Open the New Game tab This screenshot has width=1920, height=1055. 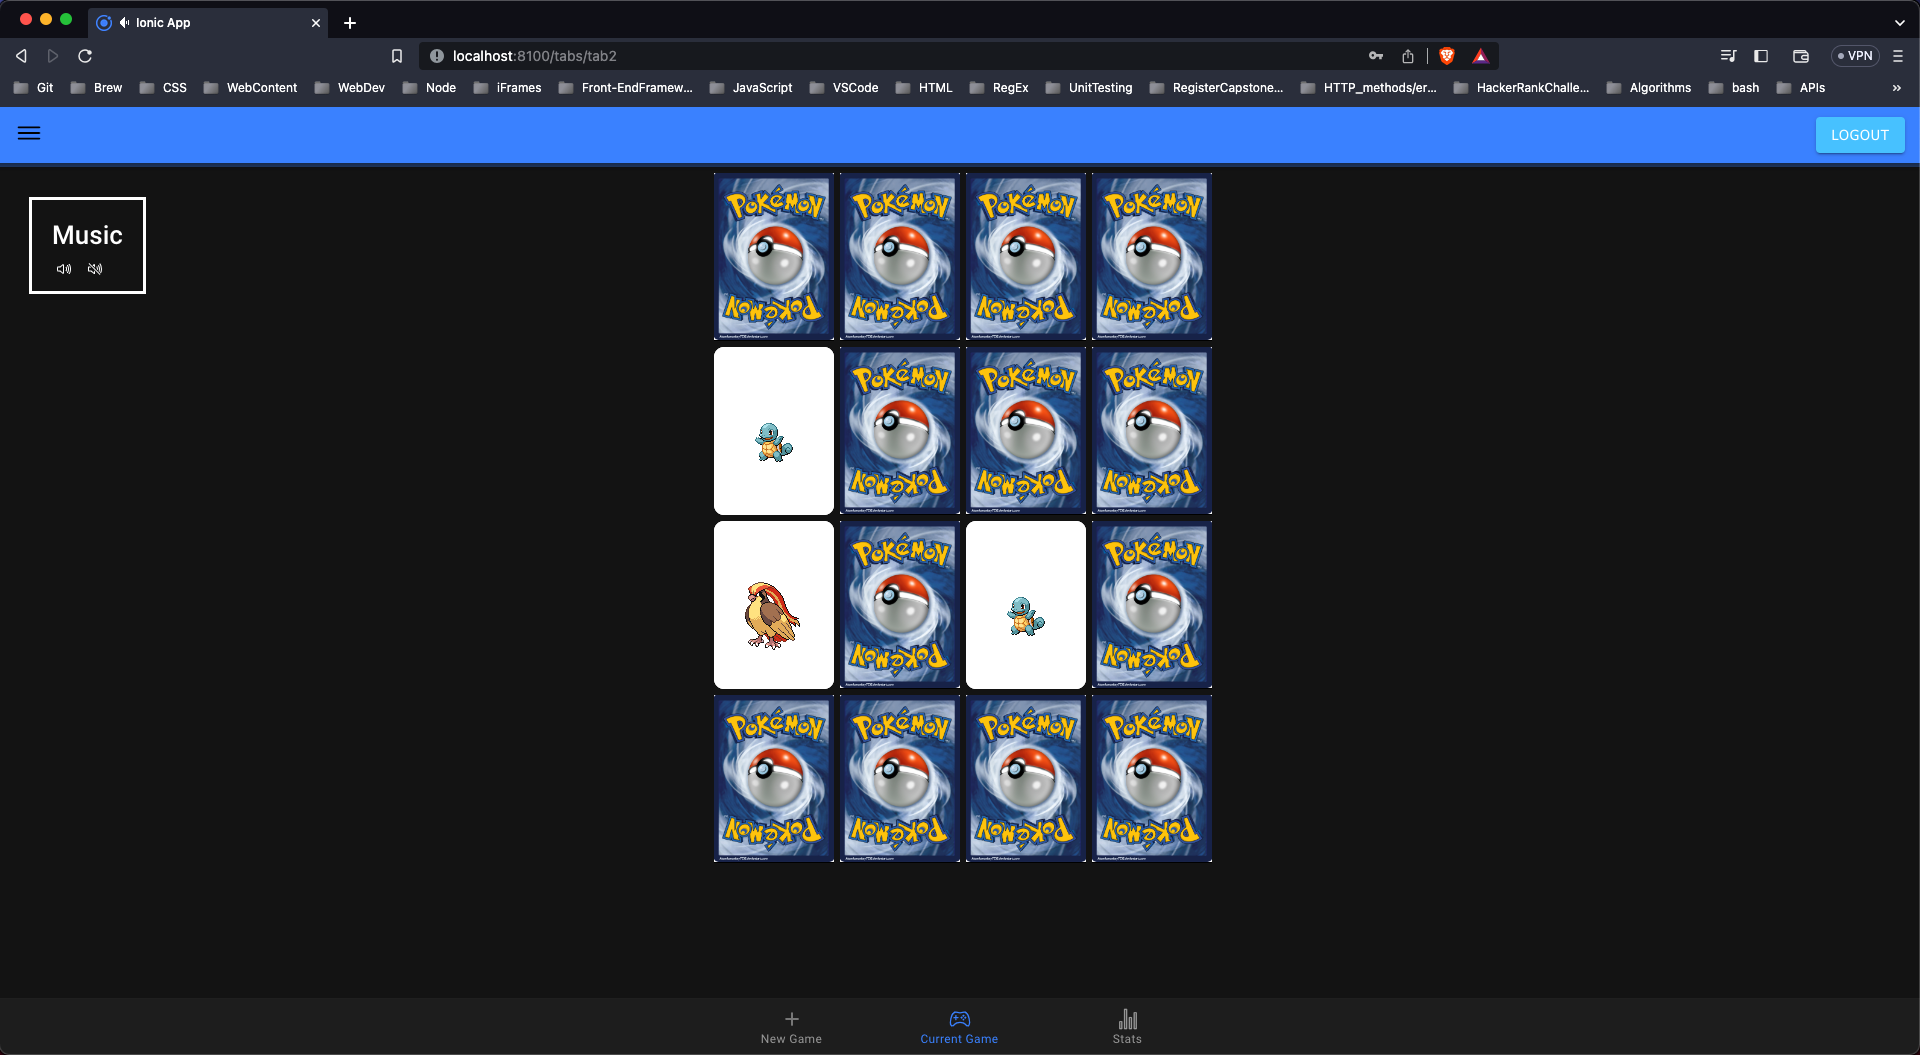point(791,1027)
